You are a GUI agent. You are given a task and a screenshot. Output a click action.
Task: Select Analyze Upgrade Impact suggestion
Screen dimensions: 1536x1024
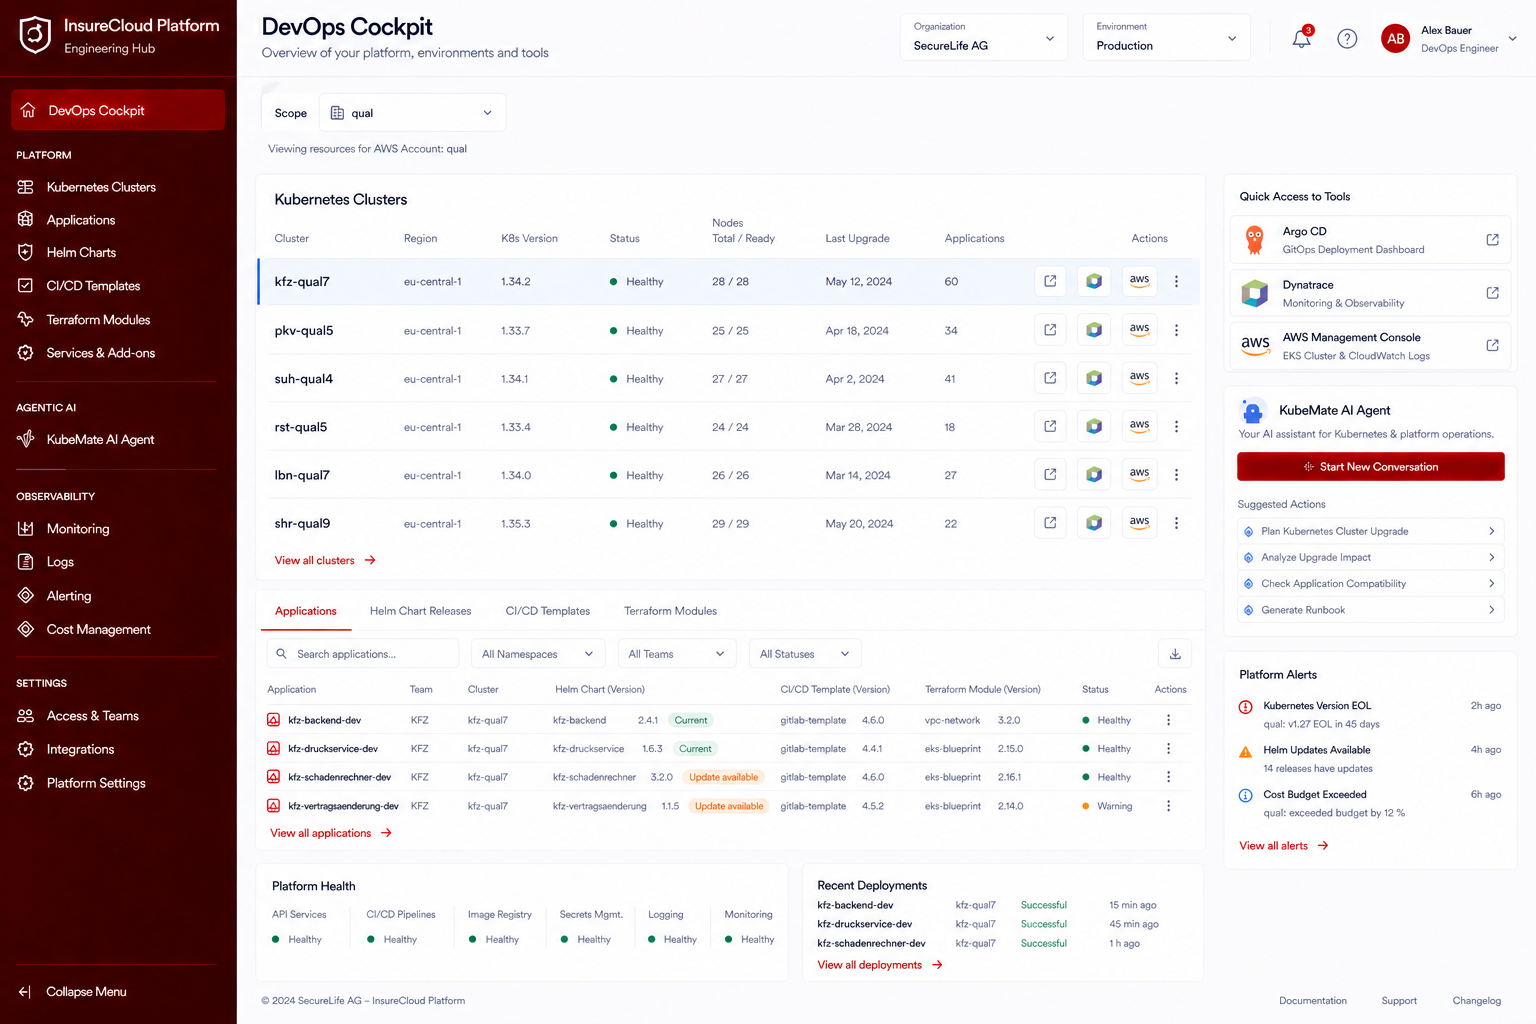point(1371,557)
